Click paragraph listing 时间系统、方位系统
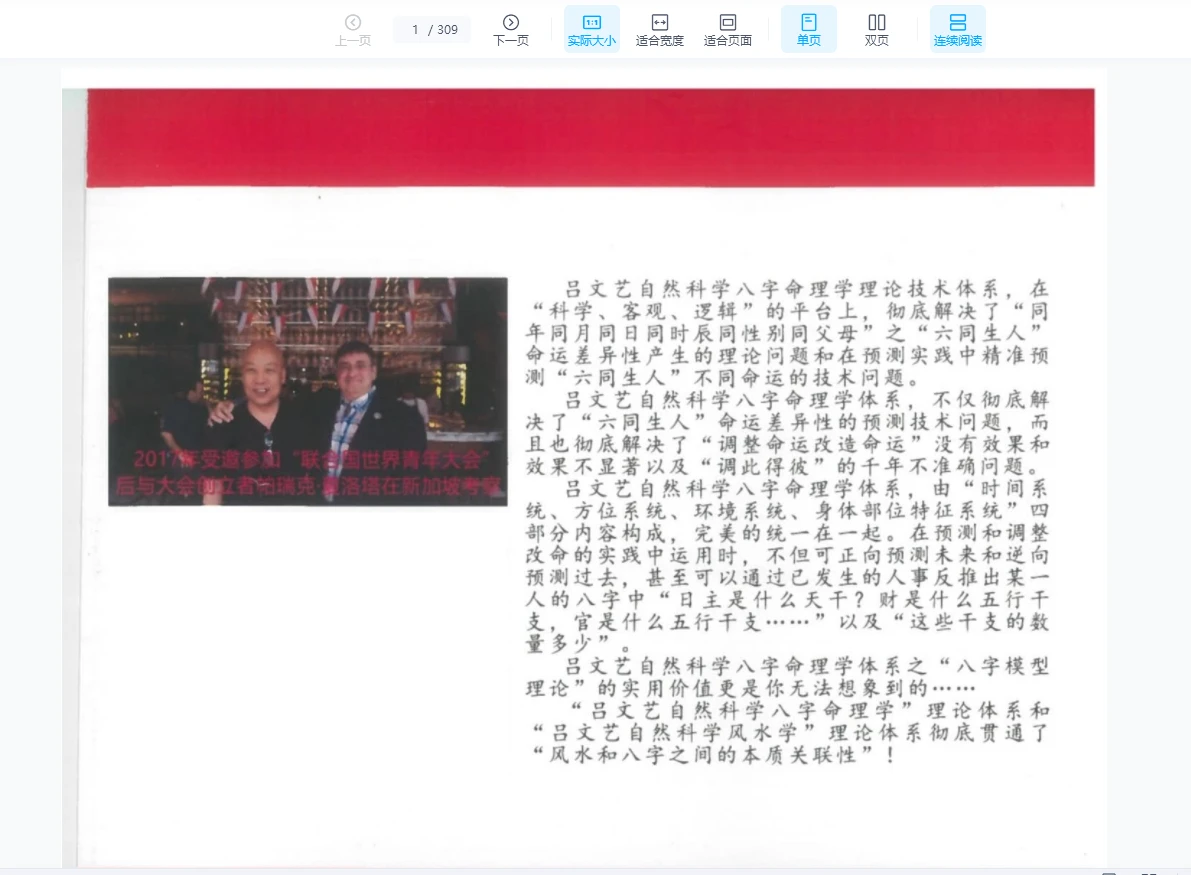Image resolution: width=1191 pixels, height=875 pixels. click(x=787, y=566)
